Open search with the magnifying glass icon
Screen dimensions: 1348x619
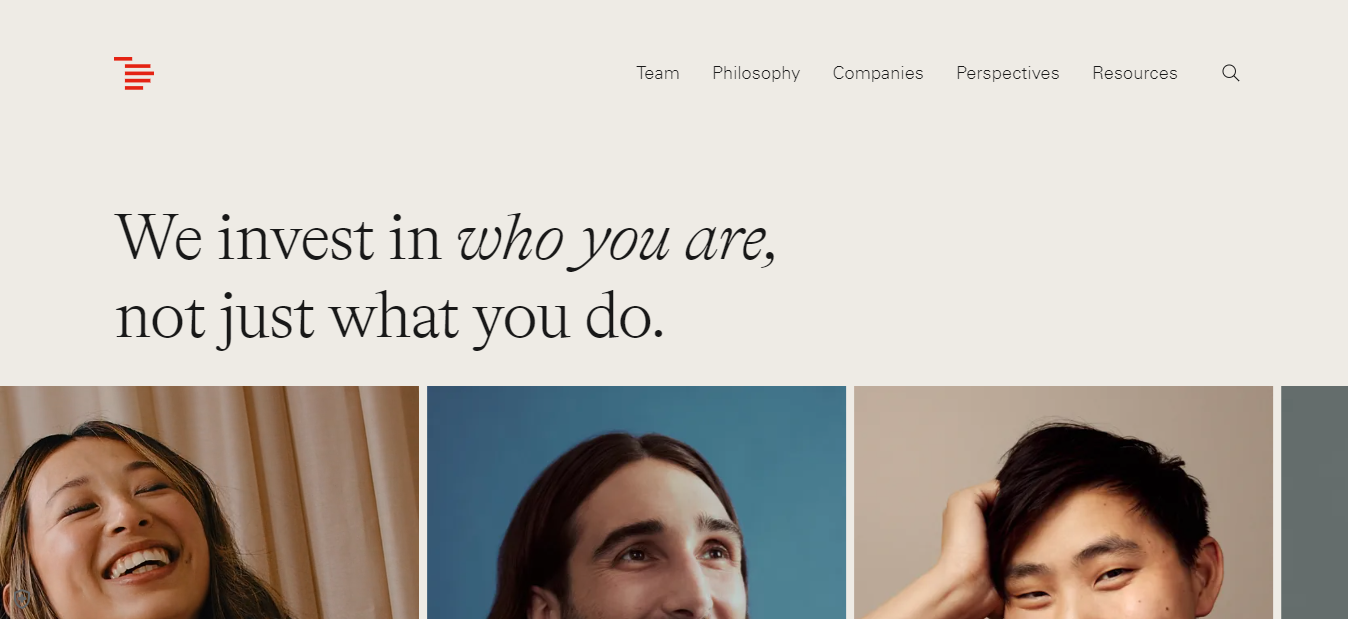point(1231,73)
